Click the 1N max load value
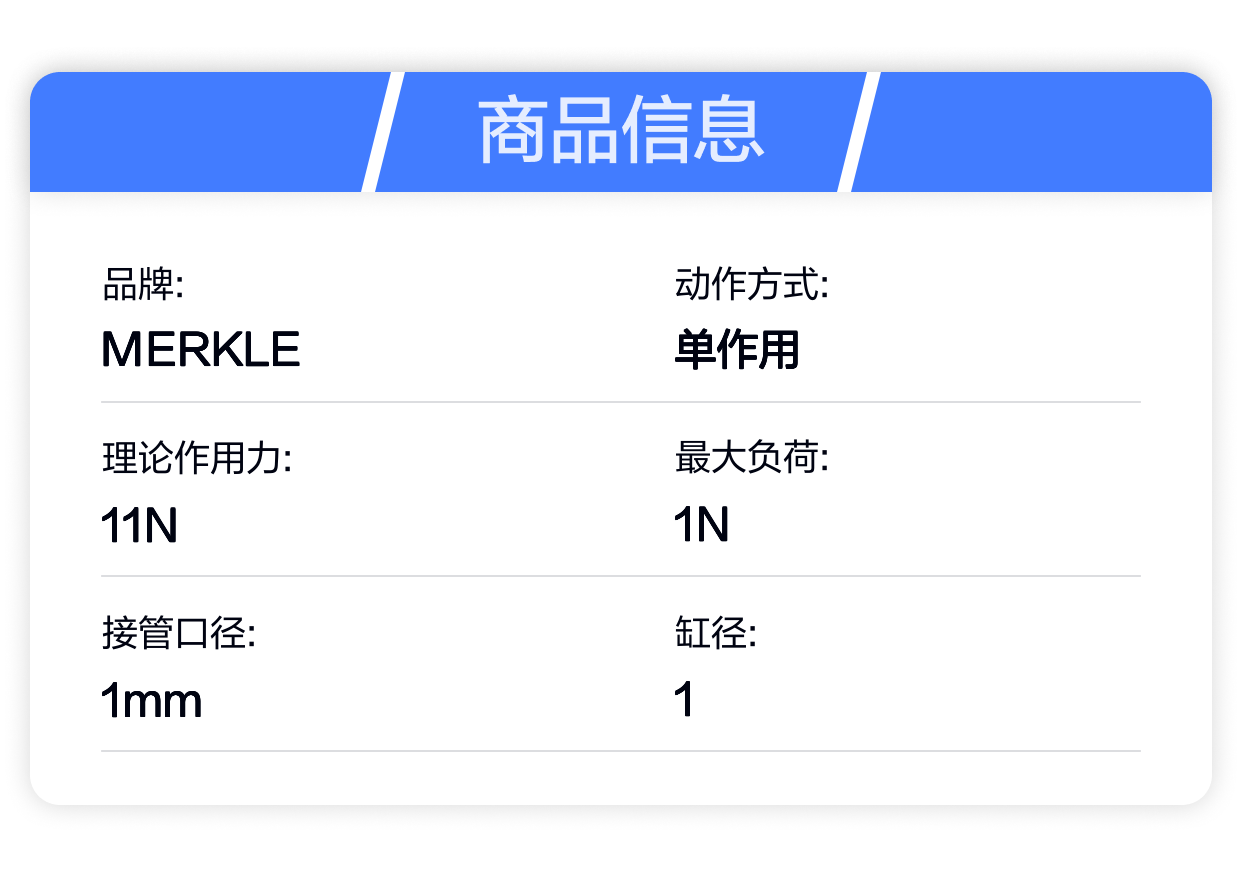The height and width of the screenshot is (877, 1242). click(702, 525)
